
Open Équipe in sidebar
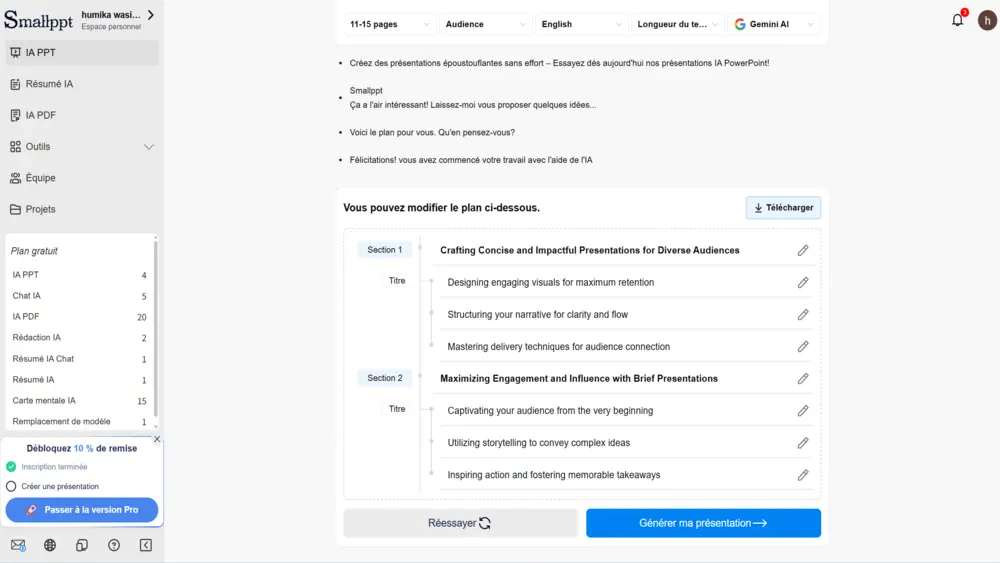click(x=82, y=177)
